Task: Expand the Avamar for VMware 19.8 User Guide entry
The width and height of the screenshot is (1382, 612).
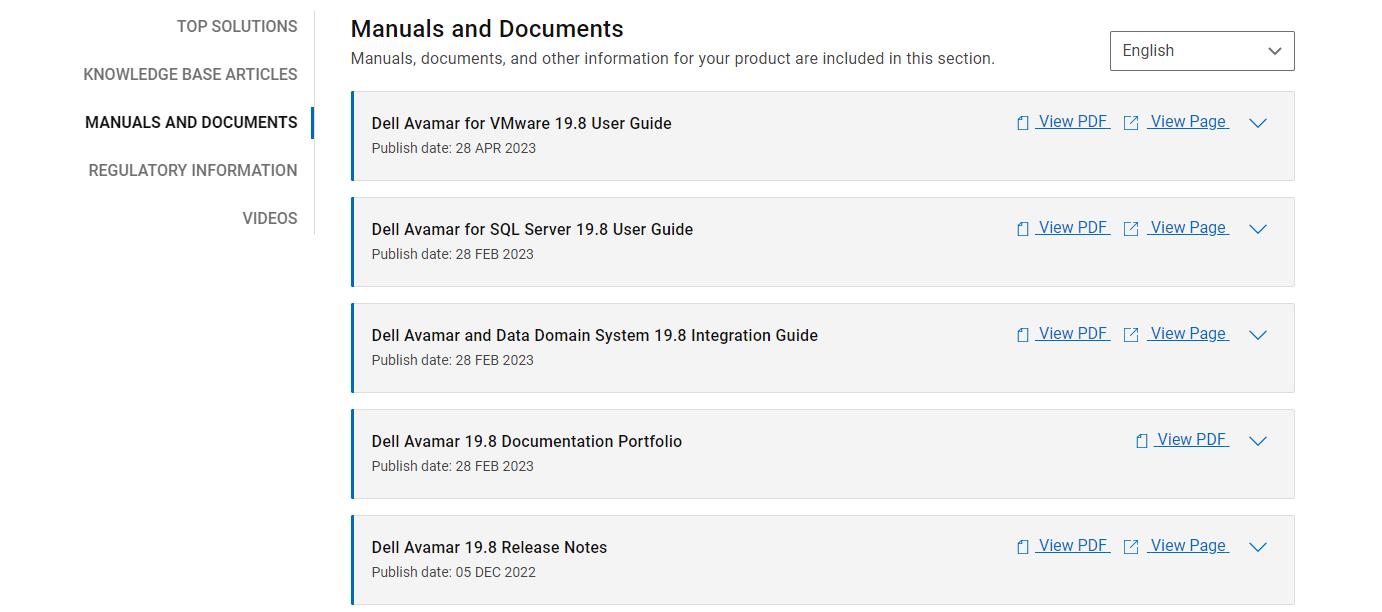Action: tap(1257, 123)
